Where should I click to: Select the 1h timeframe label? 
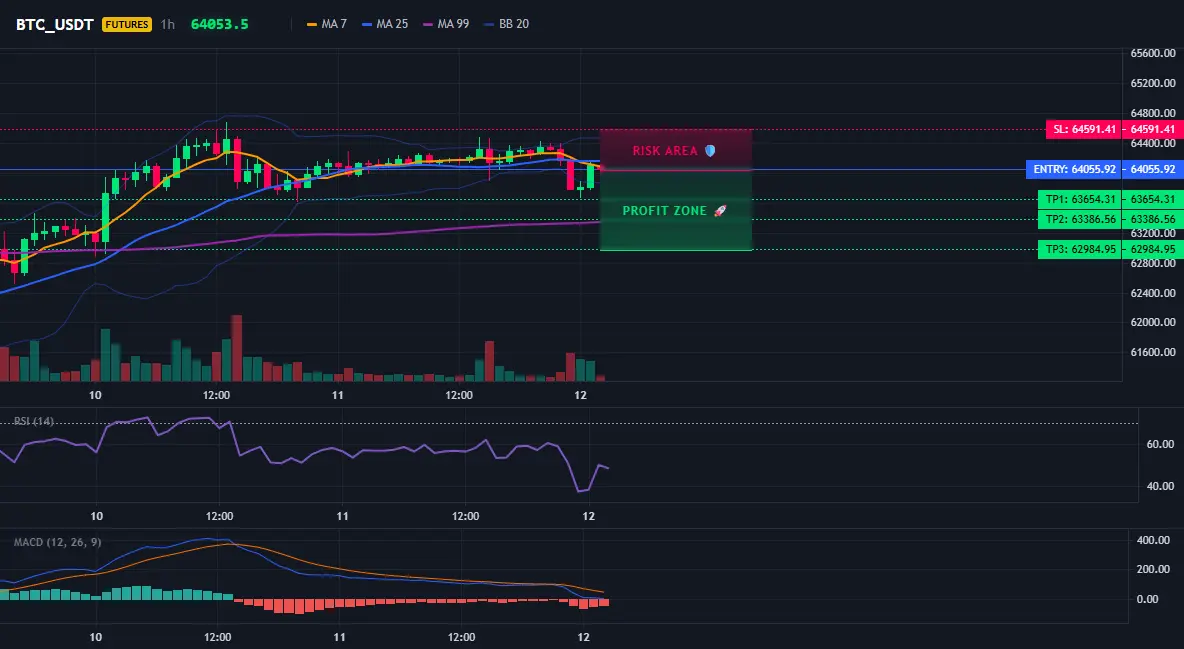pyautogui.click(x=168, y=24)
